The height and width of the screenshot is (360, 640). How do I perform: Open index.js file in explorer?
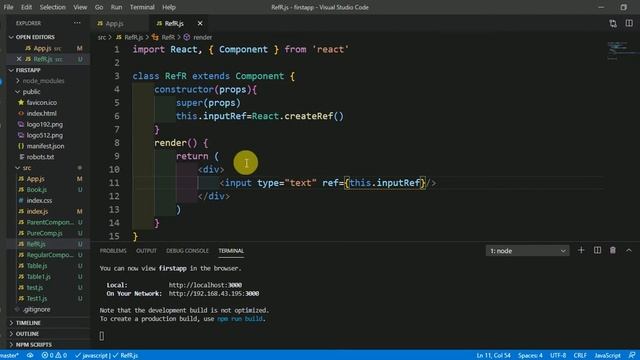coord(37,211)
